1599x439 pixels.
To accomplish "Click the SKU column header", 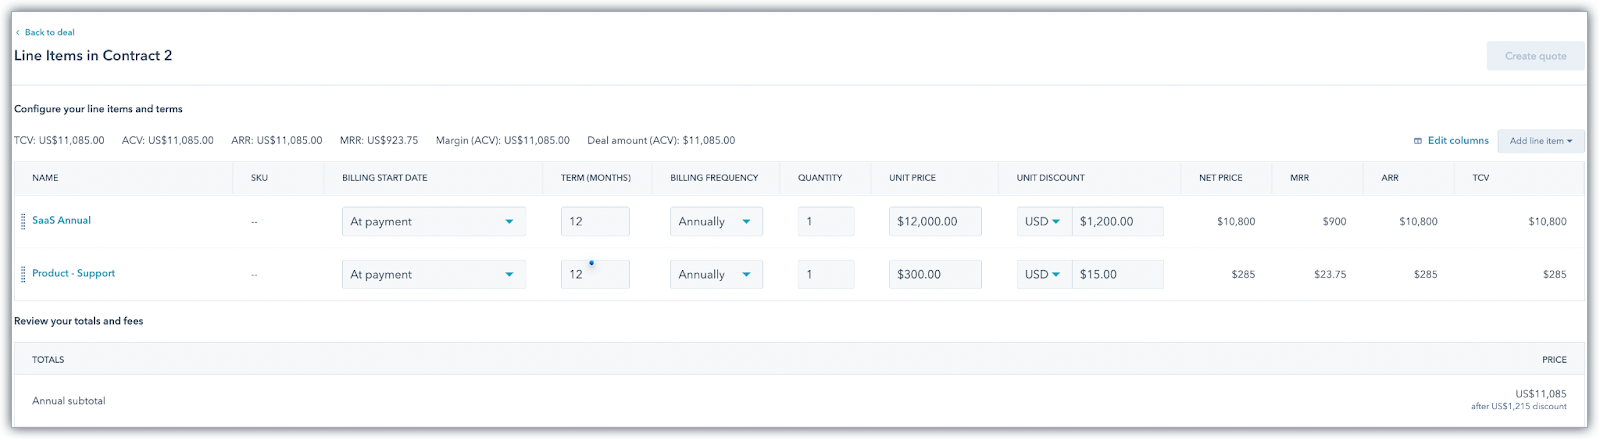I will tap(259, 178).
